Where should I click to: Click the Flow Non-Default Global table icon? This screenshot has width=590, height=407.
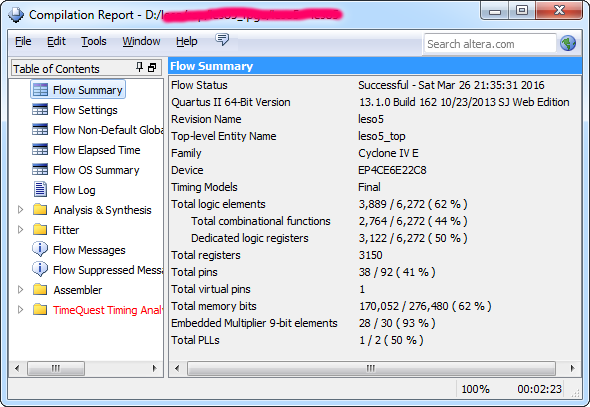click(x=40, y=129)
